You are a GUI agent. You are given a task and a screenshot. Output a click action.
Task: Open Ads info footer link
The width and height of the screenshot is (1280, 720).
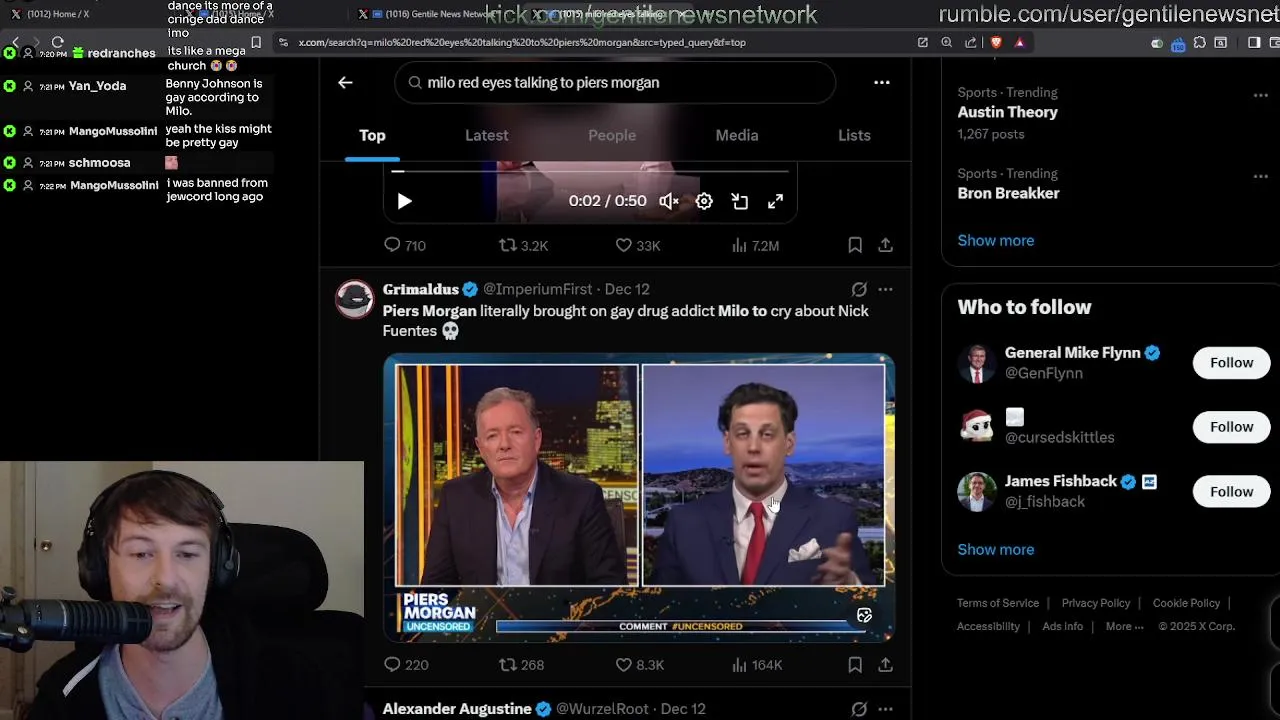point(1062,626)
